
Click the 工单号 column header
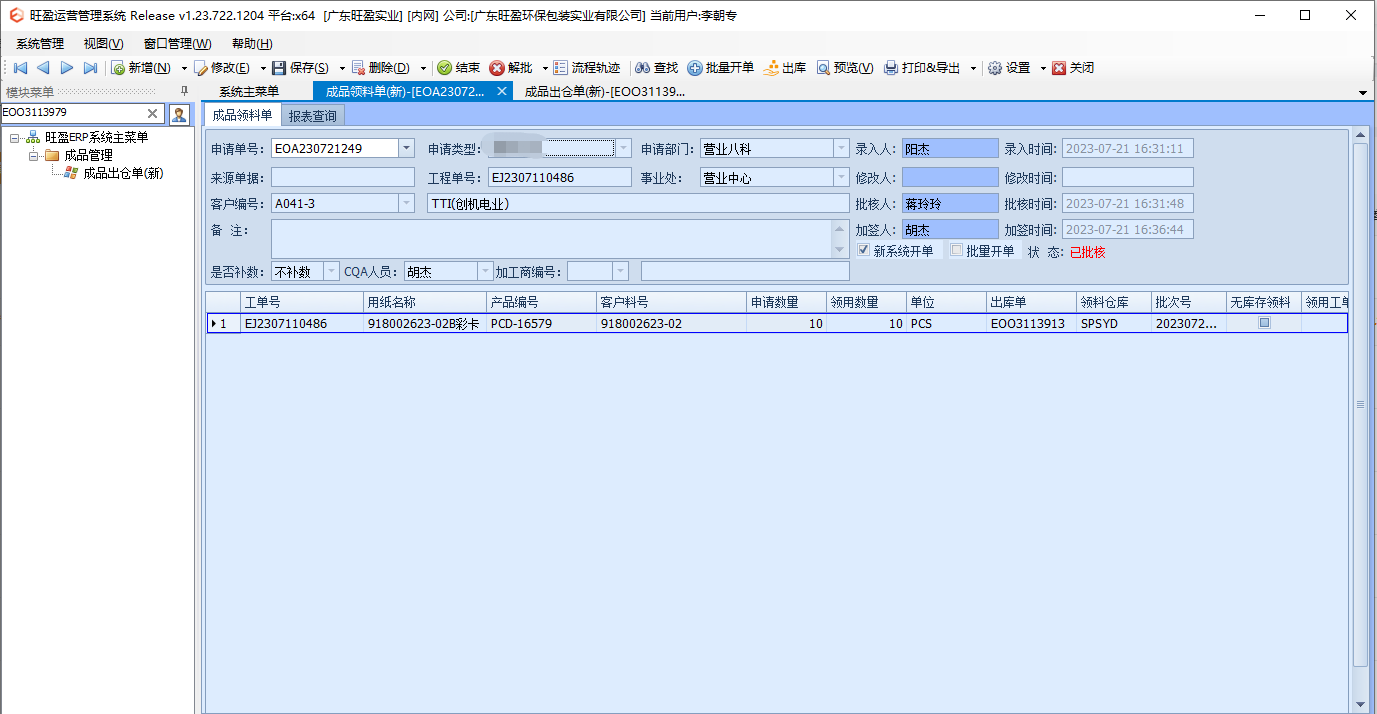pos(302,302)
